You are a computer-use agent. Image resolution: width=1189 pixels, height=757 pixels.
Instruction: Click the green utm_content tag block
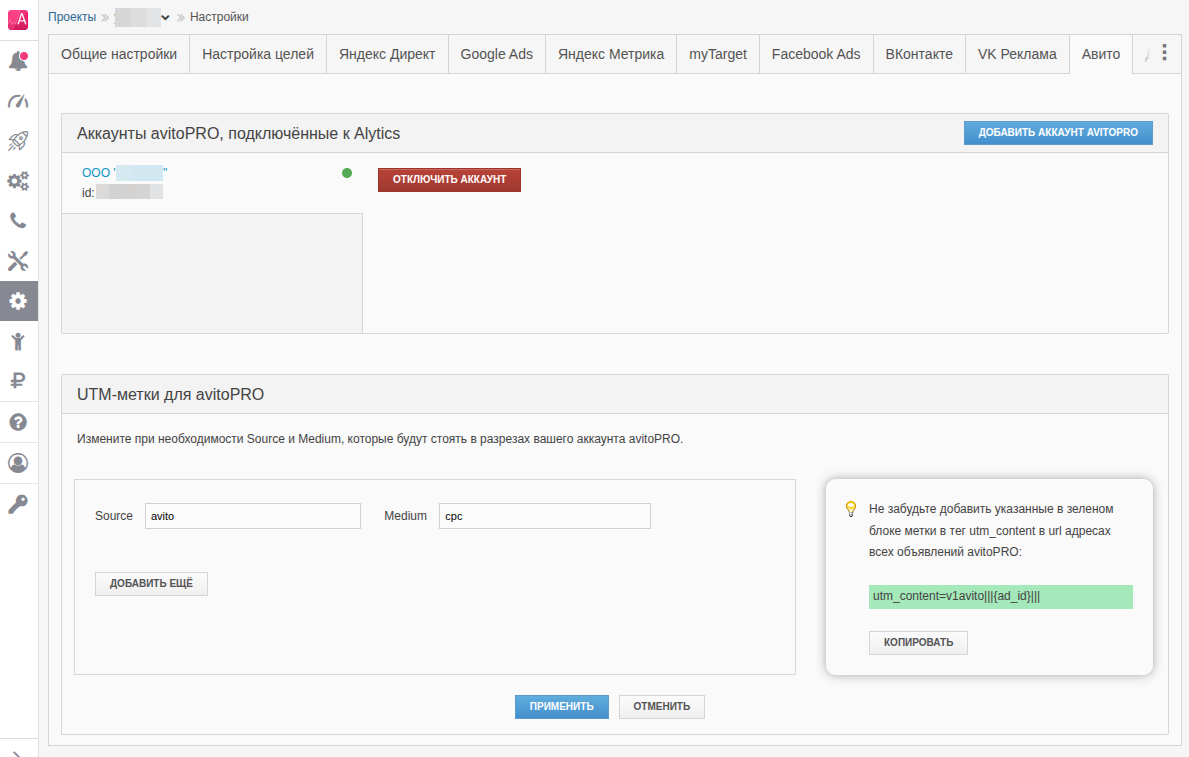1000,596
